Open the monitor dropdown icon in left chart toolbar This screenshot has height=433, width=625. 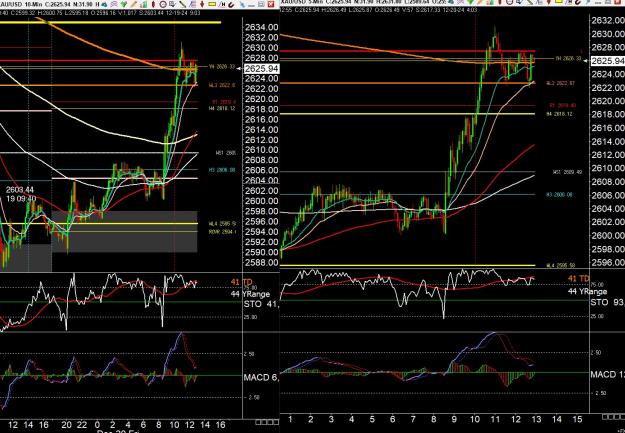click(173, 4)
